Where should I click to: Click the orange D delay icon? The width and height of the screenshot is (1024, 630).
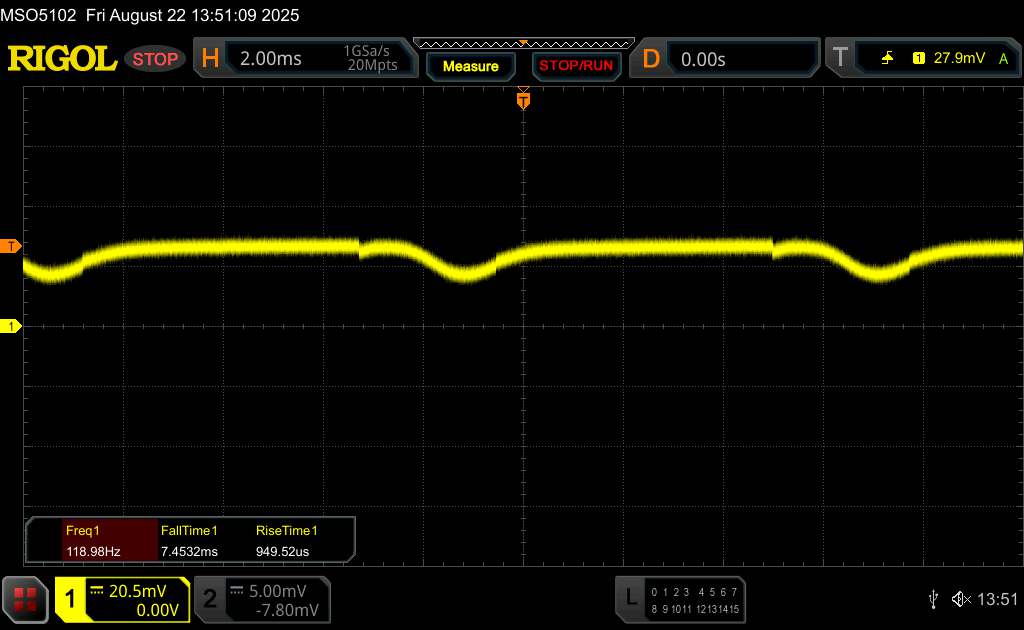click(x=651, y=59)
